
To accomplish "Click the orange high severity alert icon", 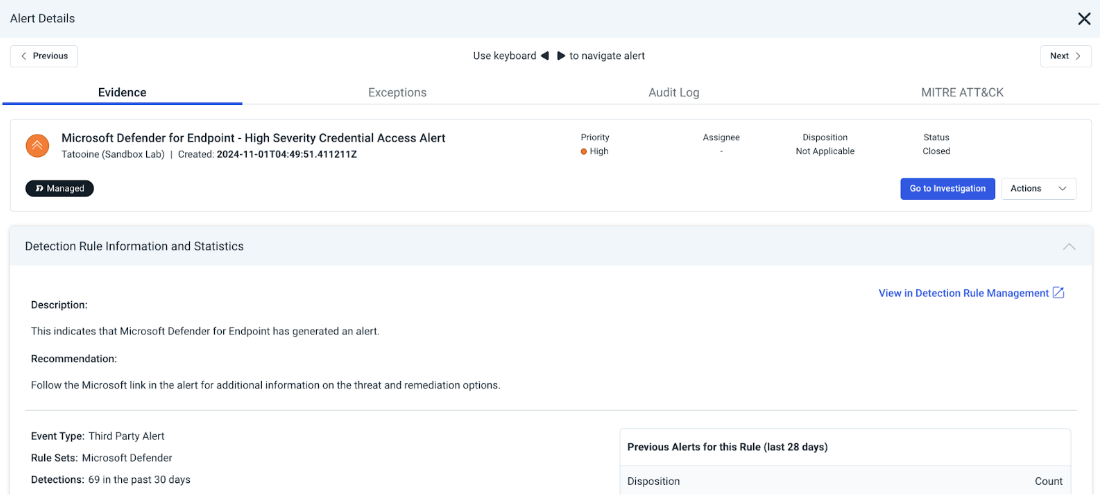I will click(37, 146).
